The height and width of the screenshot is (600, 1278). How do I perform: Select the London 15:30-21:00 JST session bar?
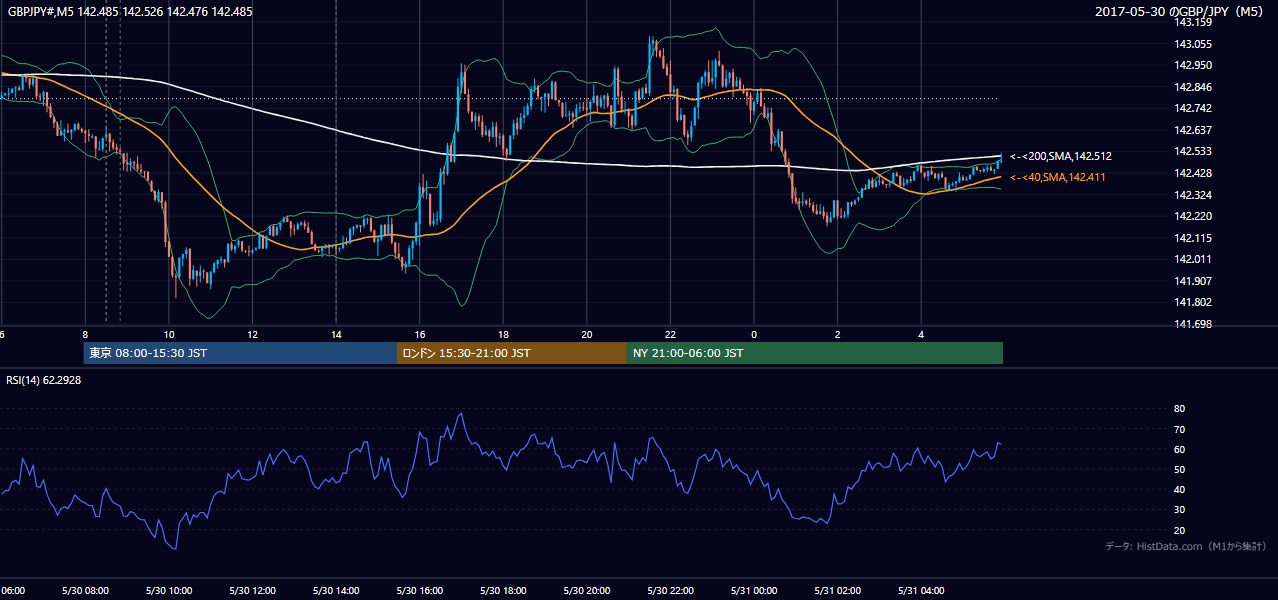tap(512, 353)
